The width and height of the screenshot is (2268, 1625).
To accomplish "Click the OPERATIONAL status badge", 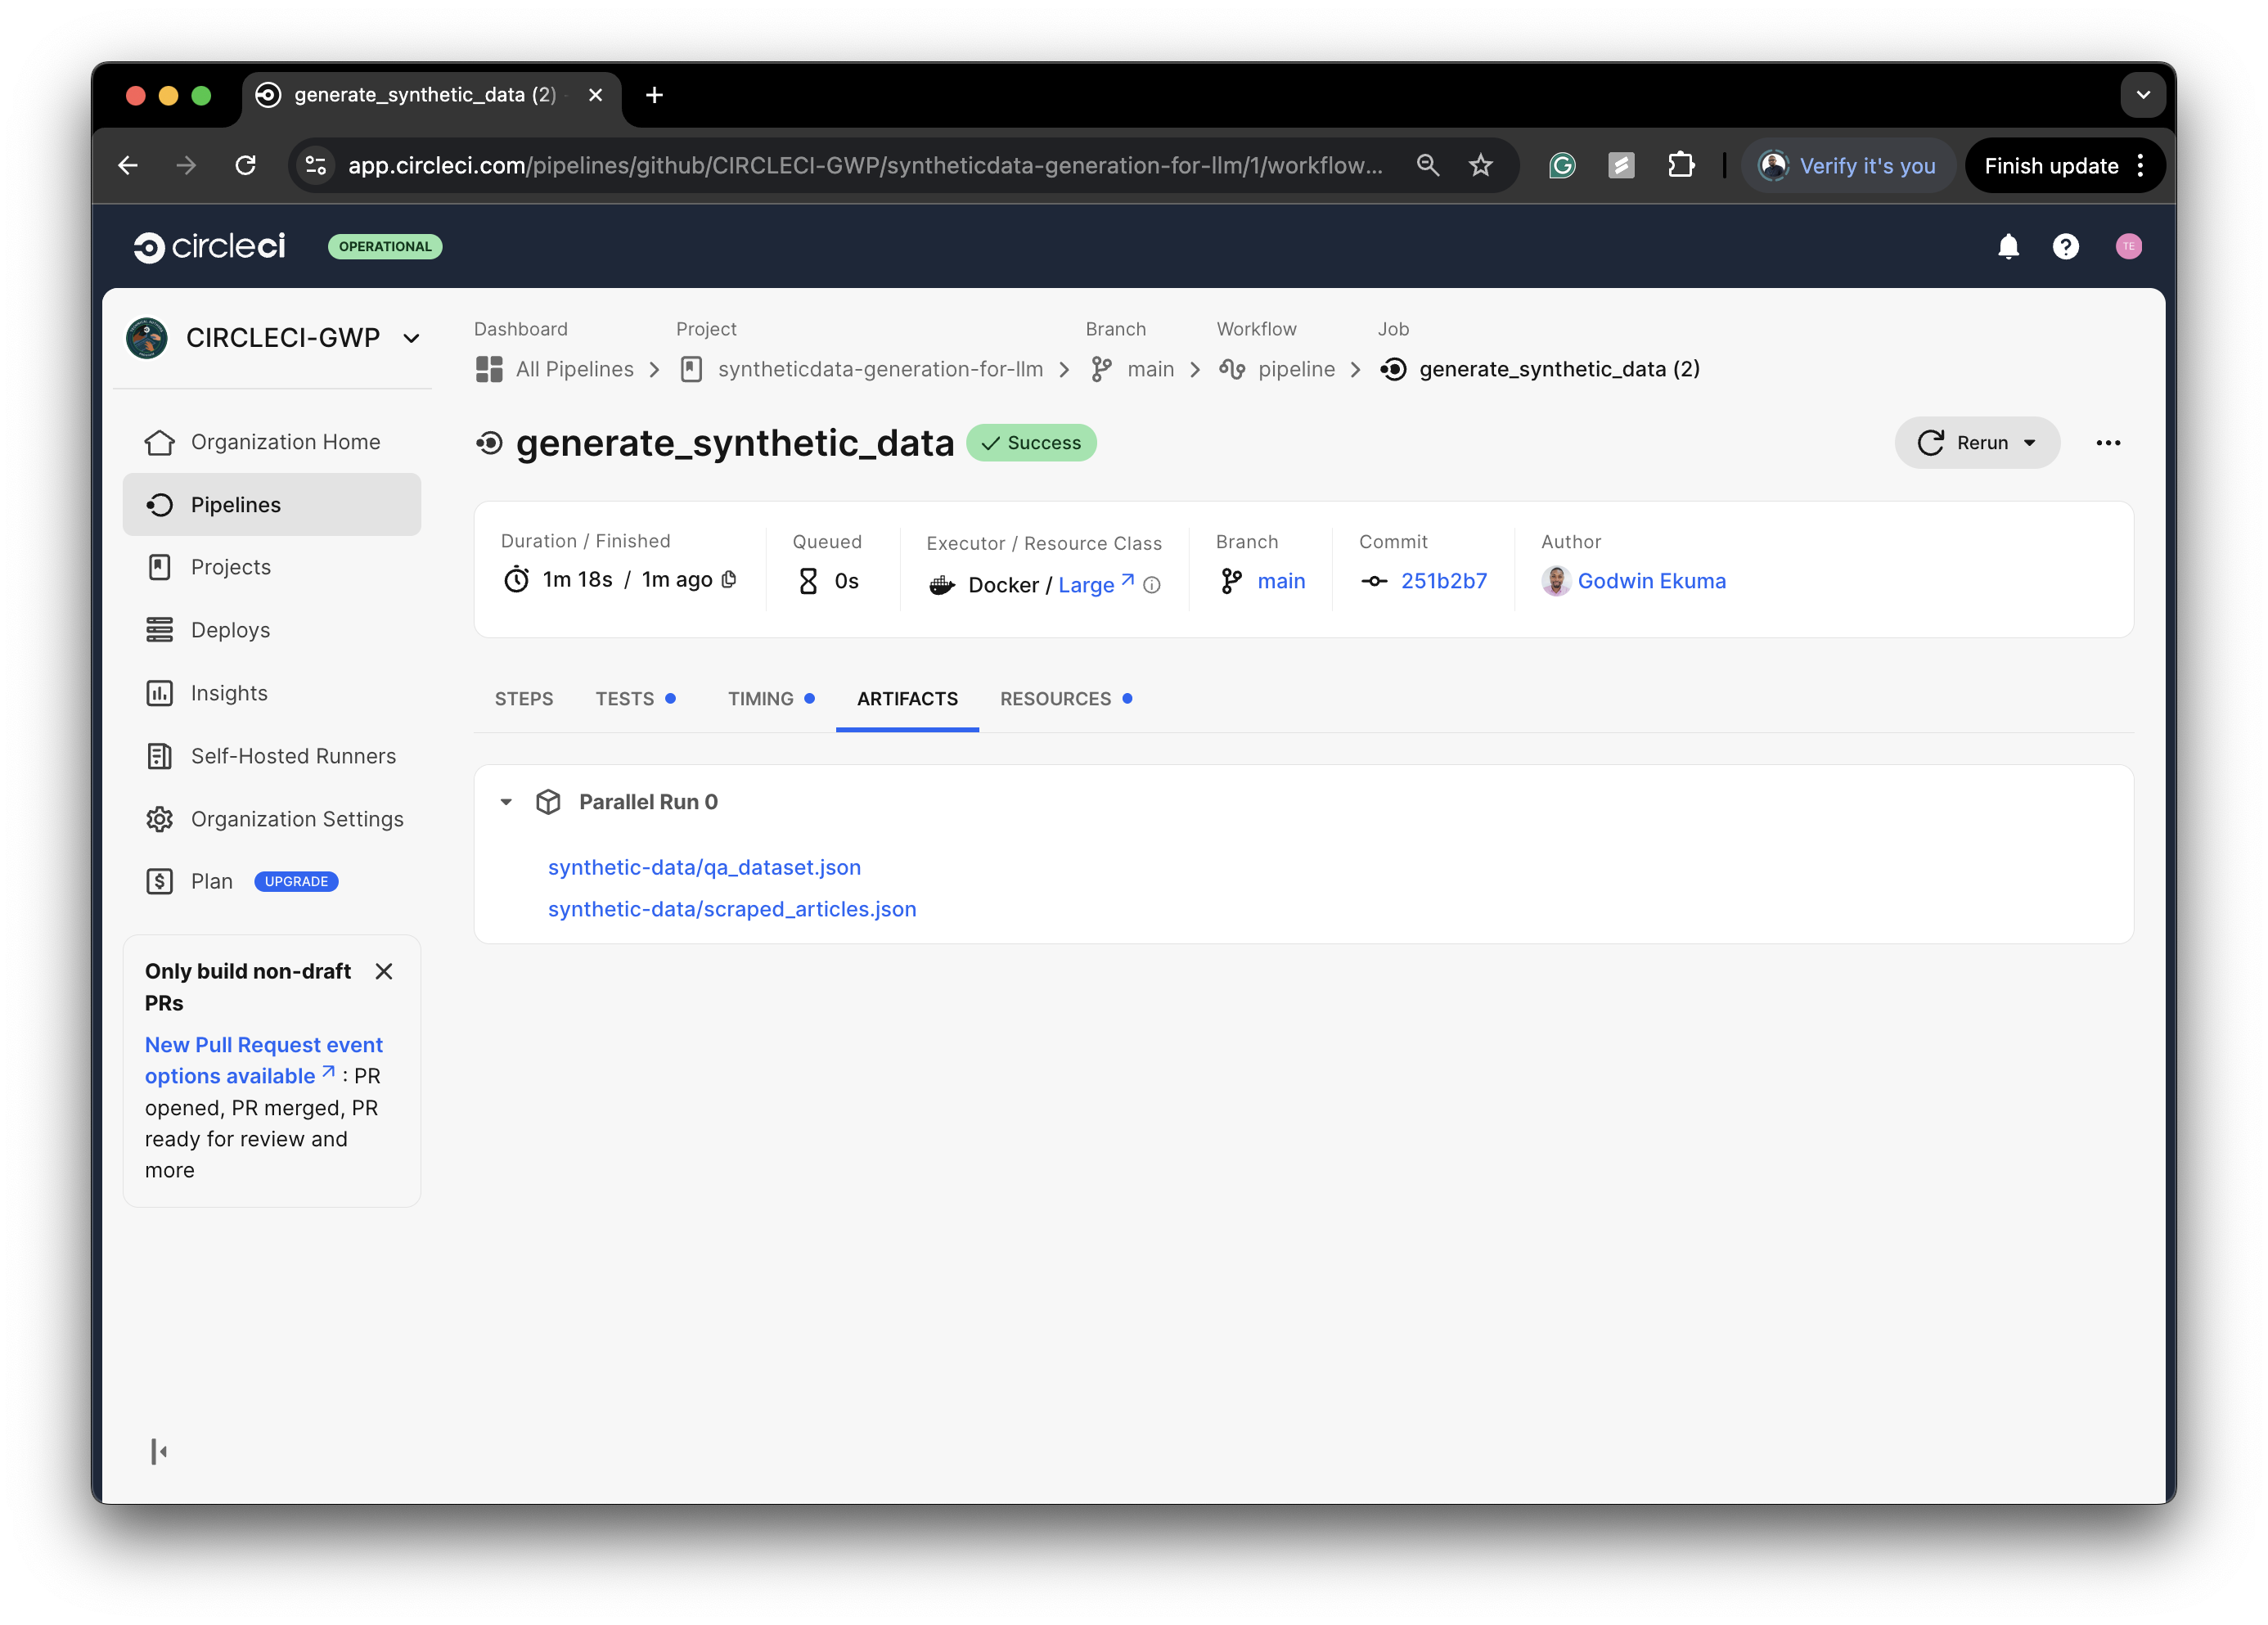I will click(x=385, y=247).
